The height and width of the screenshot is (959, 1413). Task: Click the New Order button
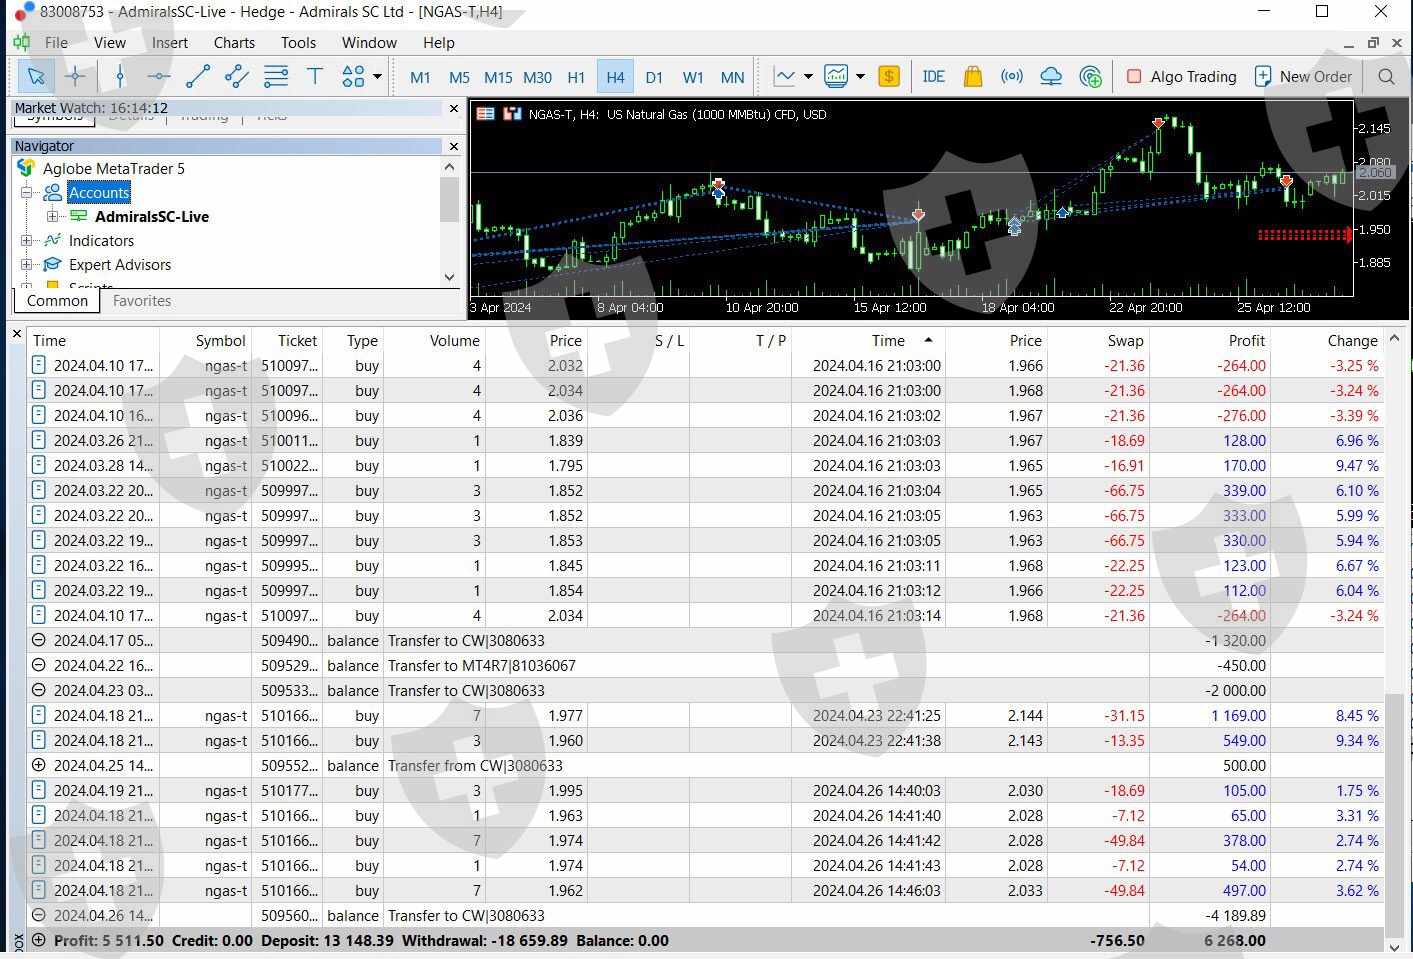click(x=1303, y=77)
